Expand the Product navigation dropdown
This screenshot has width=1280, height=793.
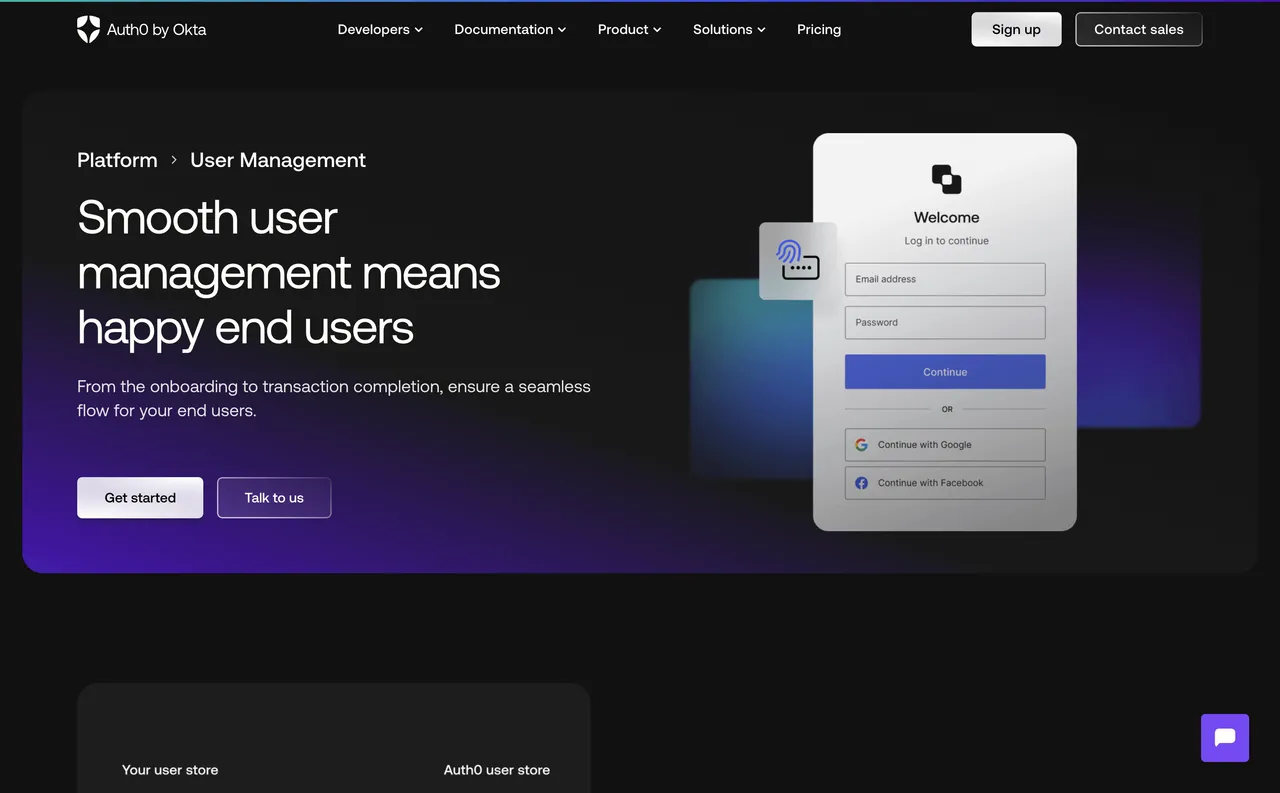(629, 29)
